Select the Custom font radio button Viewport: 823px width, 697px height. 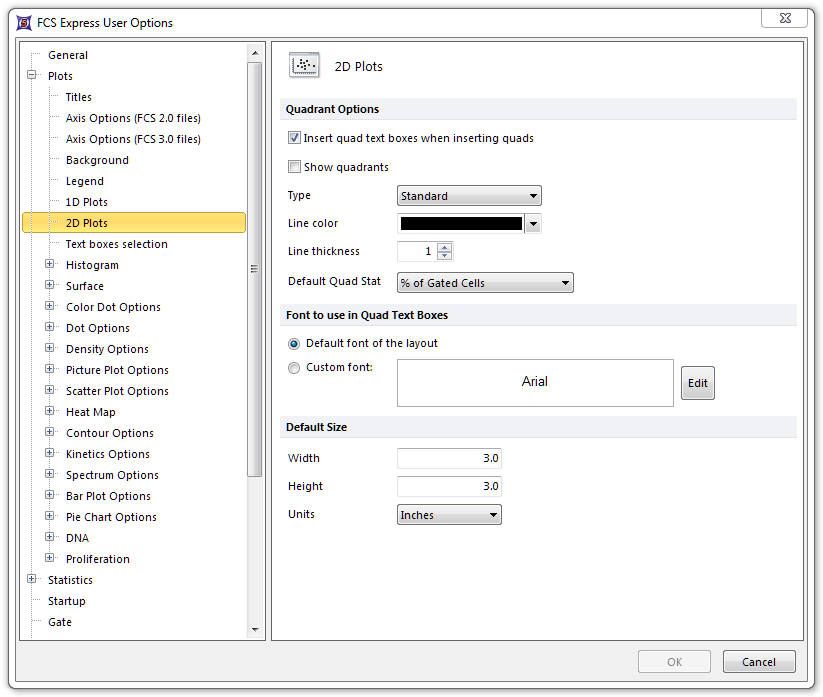point(294,368)
